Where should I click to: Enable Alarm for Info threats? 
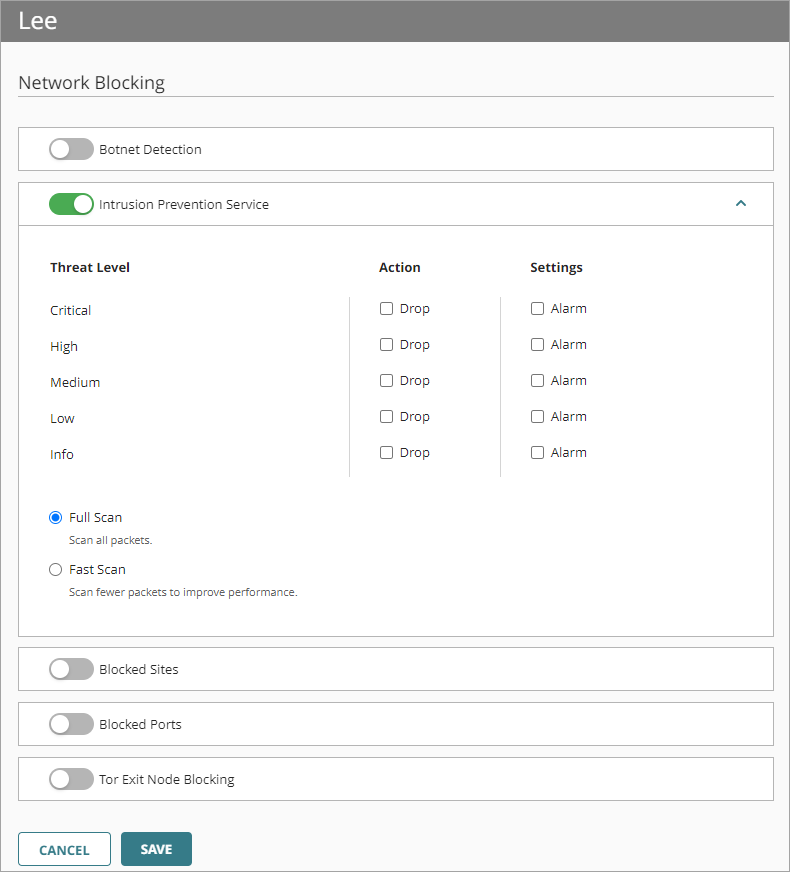tap(537, 452)
